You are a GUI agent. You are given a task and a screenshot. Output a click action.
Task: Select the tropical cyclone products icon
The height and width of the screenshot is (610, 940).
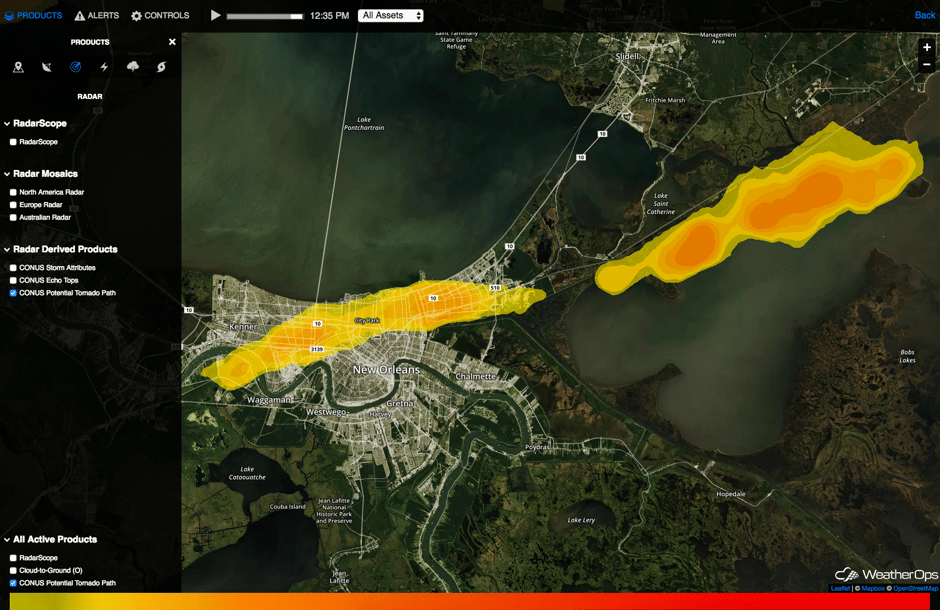(x=161, y=67)
